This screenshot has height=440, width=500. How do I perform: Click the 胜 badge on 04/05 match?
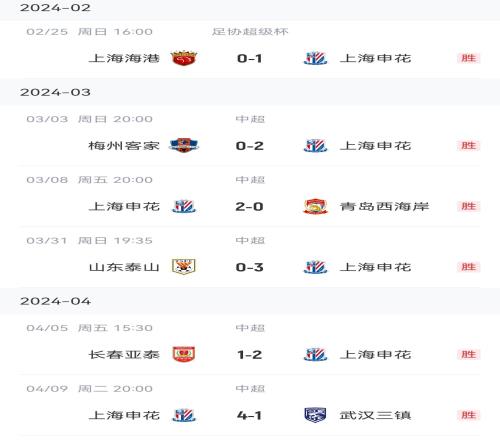[x=468, y=354]
